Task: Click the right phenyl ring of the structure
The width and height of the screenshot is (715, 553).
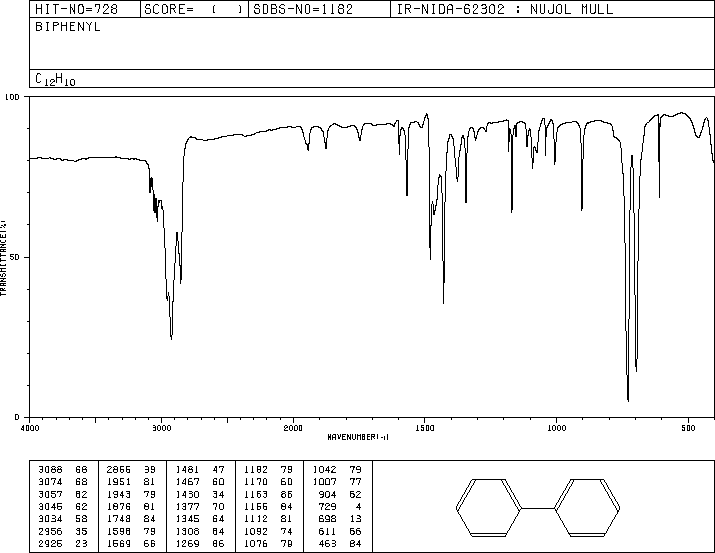Action: click(587, 509)
